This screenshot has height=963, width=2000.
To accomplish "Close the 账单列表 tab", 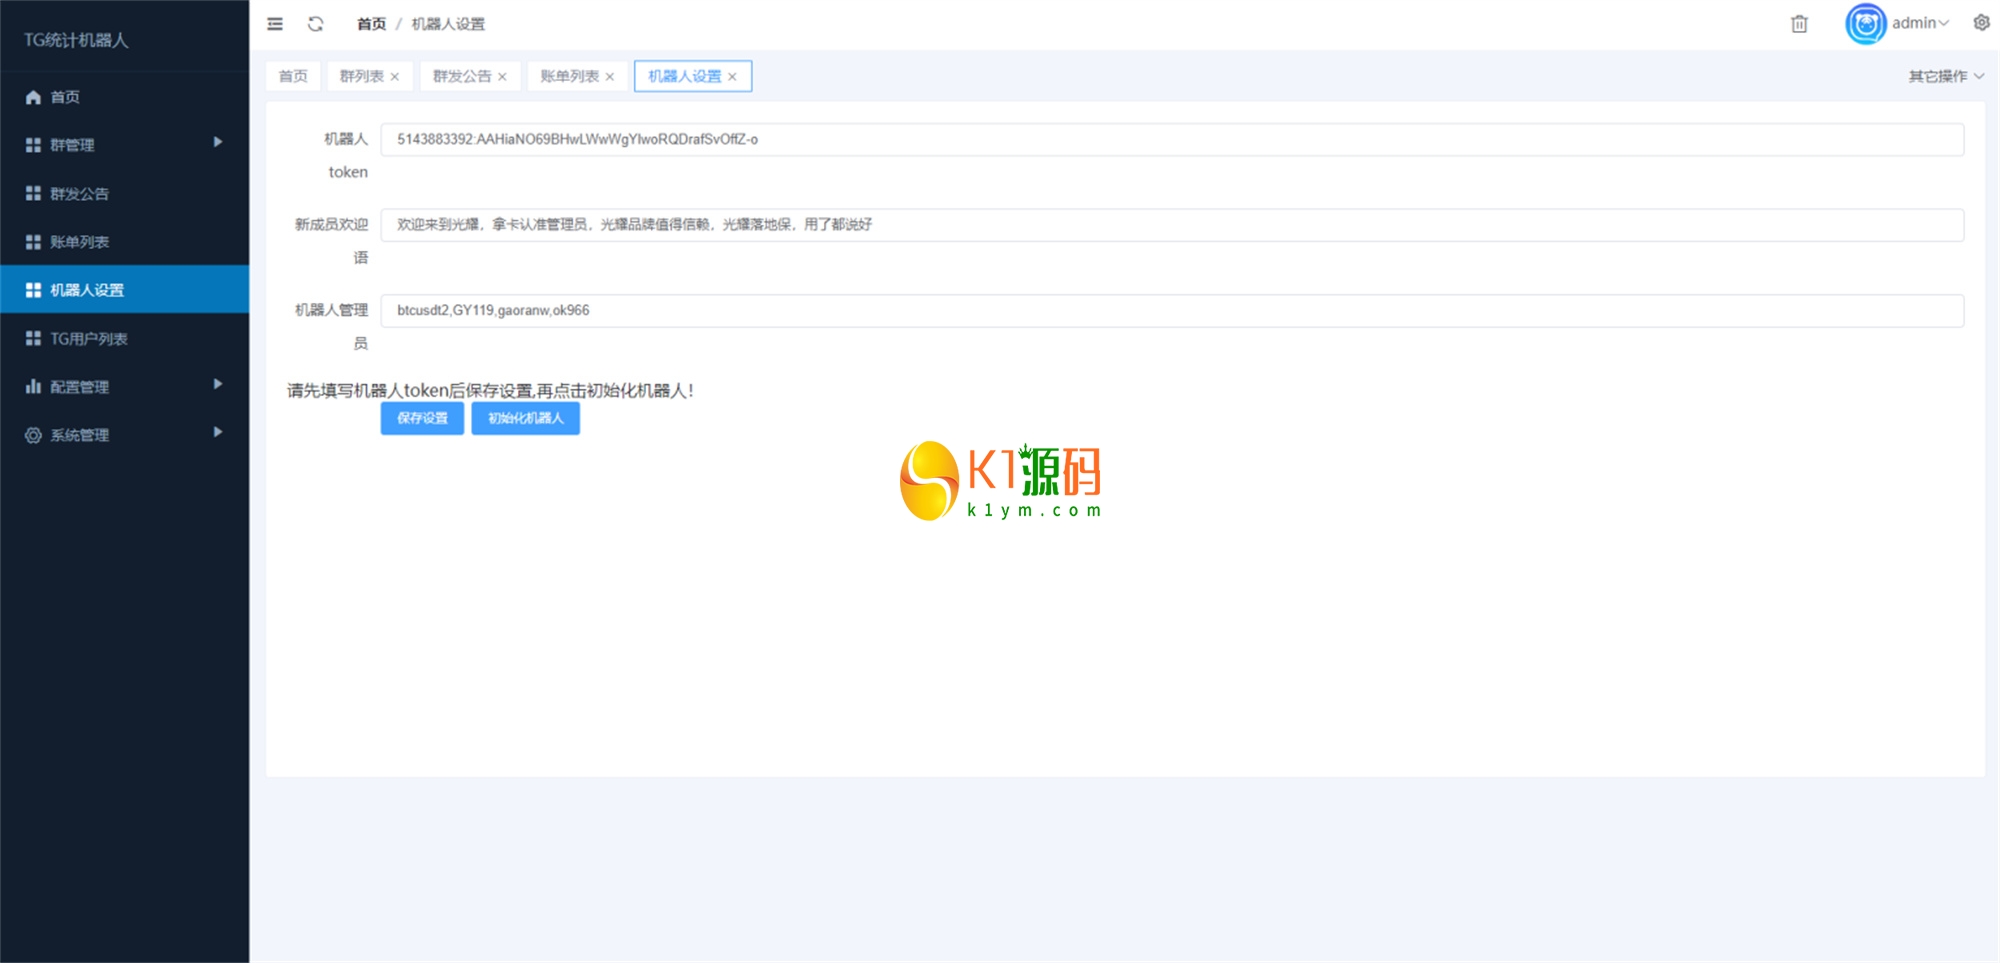I will tap(610, 77).
